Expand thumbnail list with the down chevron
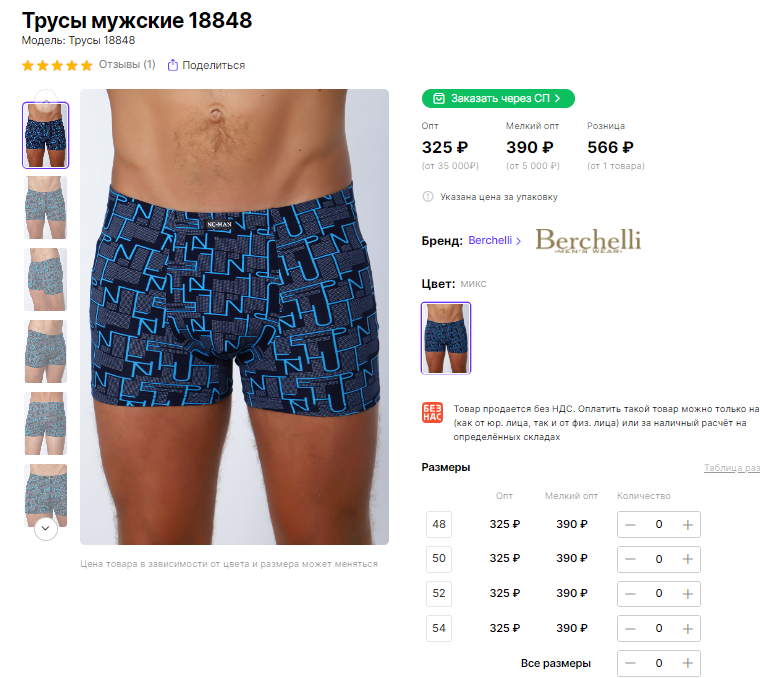 pyautogui.click(x=46, y=528)
